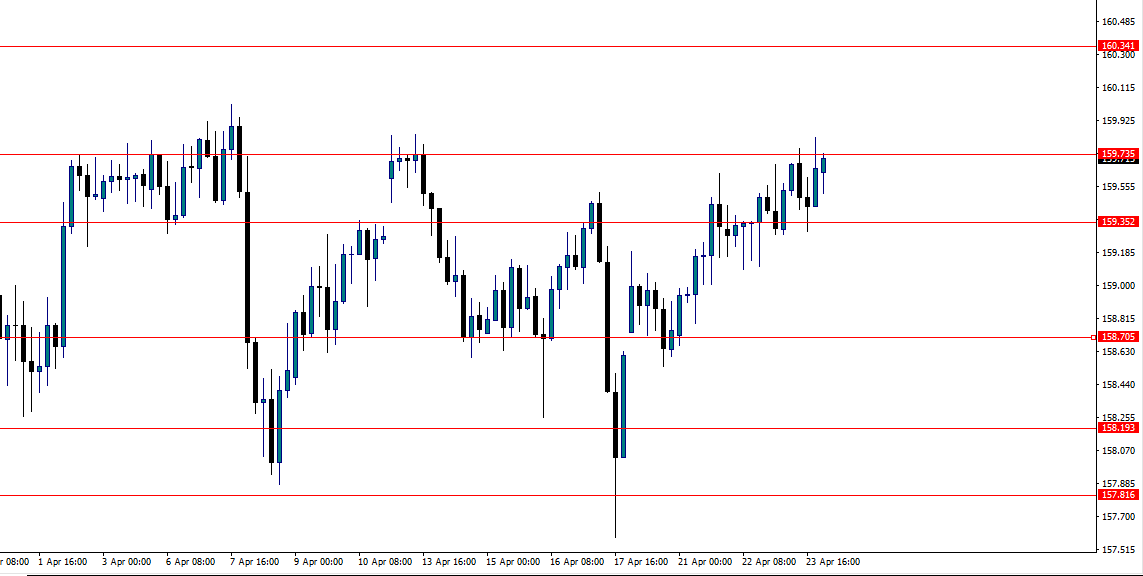Click the square handle on the 158.705 line
The image size is (1143, 576).
click(x=1093, y=338)
